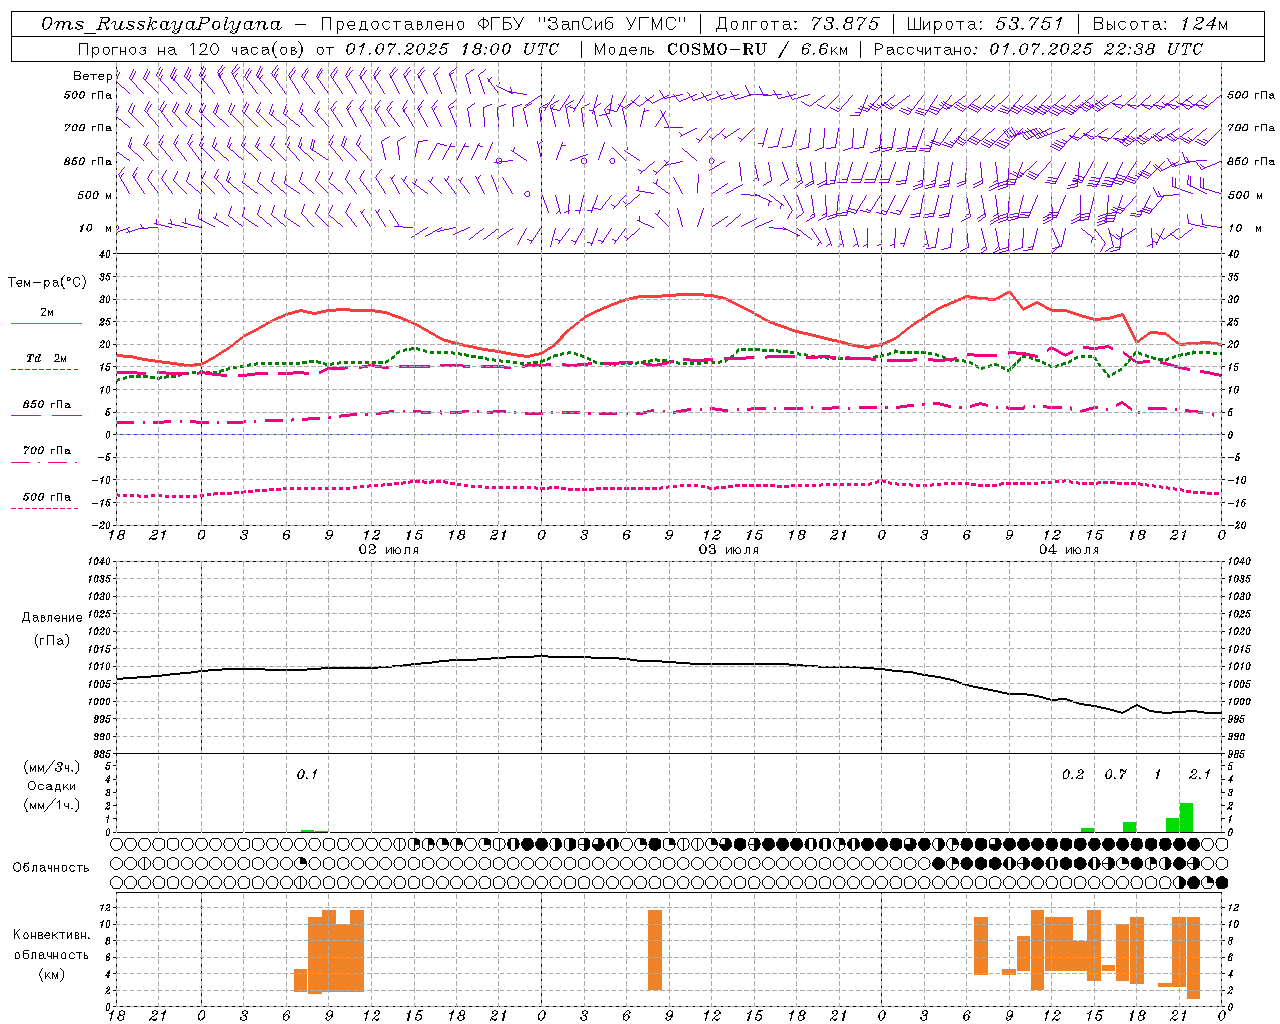Click the (мм/3ч.) unit label
Image resolution: width=1280 pixels, height=1024 pixels.
pos(52,767)
